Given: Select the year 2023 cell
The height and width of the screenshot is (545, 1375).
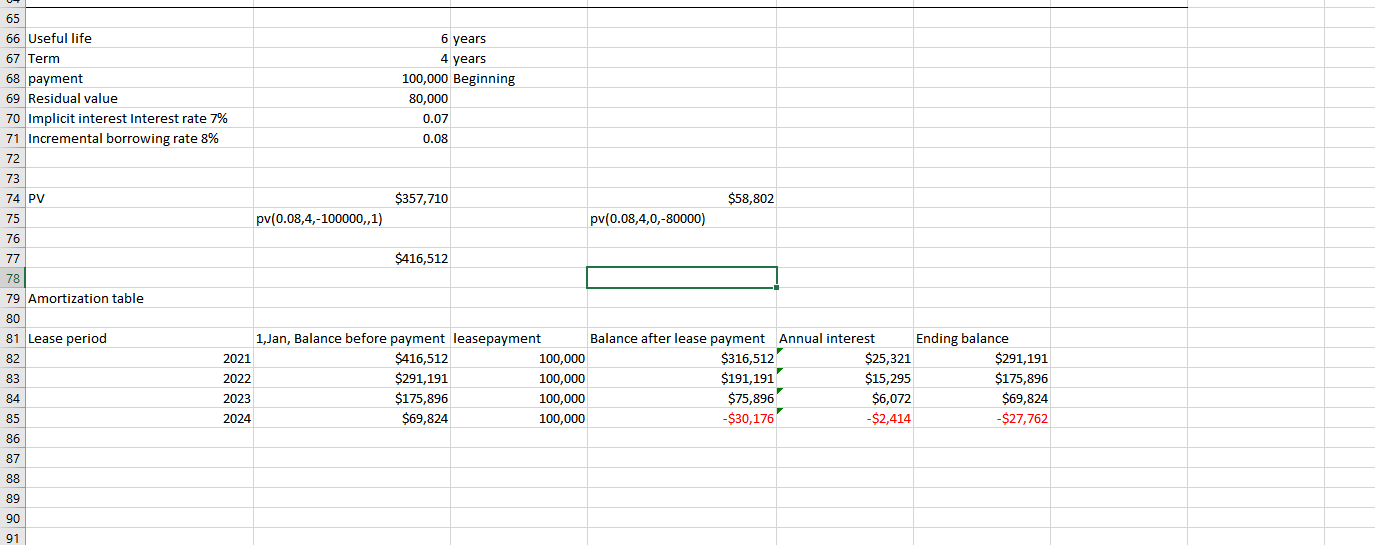Looking at the screenshot, I should [139, 398].
